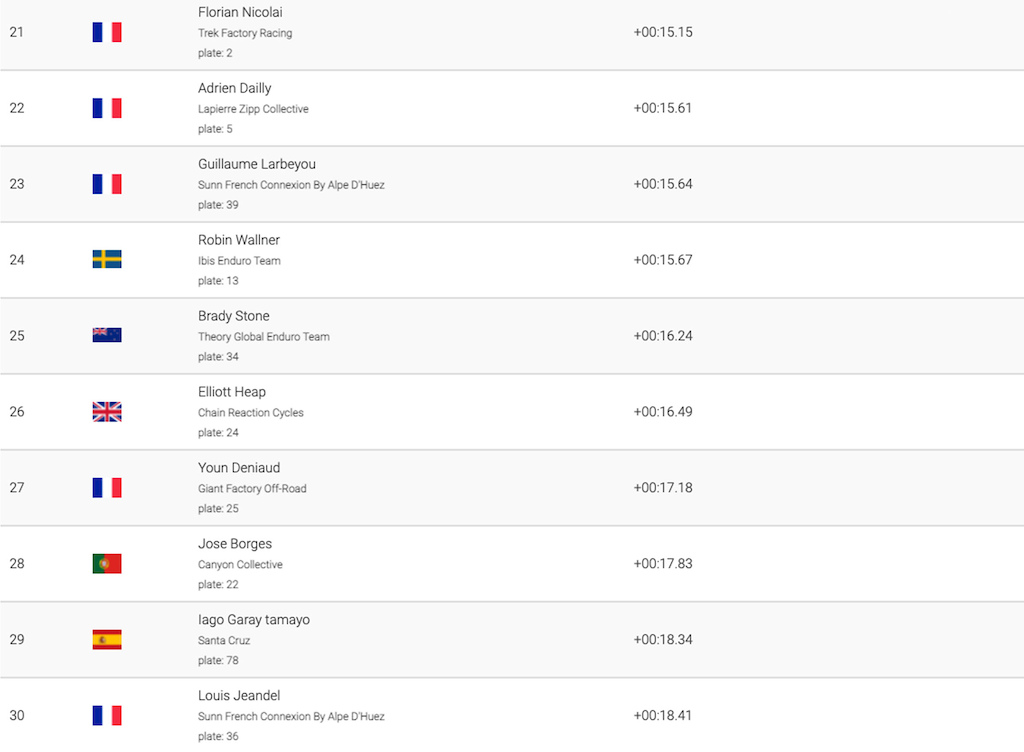Select the Trek Factory Racing team label

[245, 33]
